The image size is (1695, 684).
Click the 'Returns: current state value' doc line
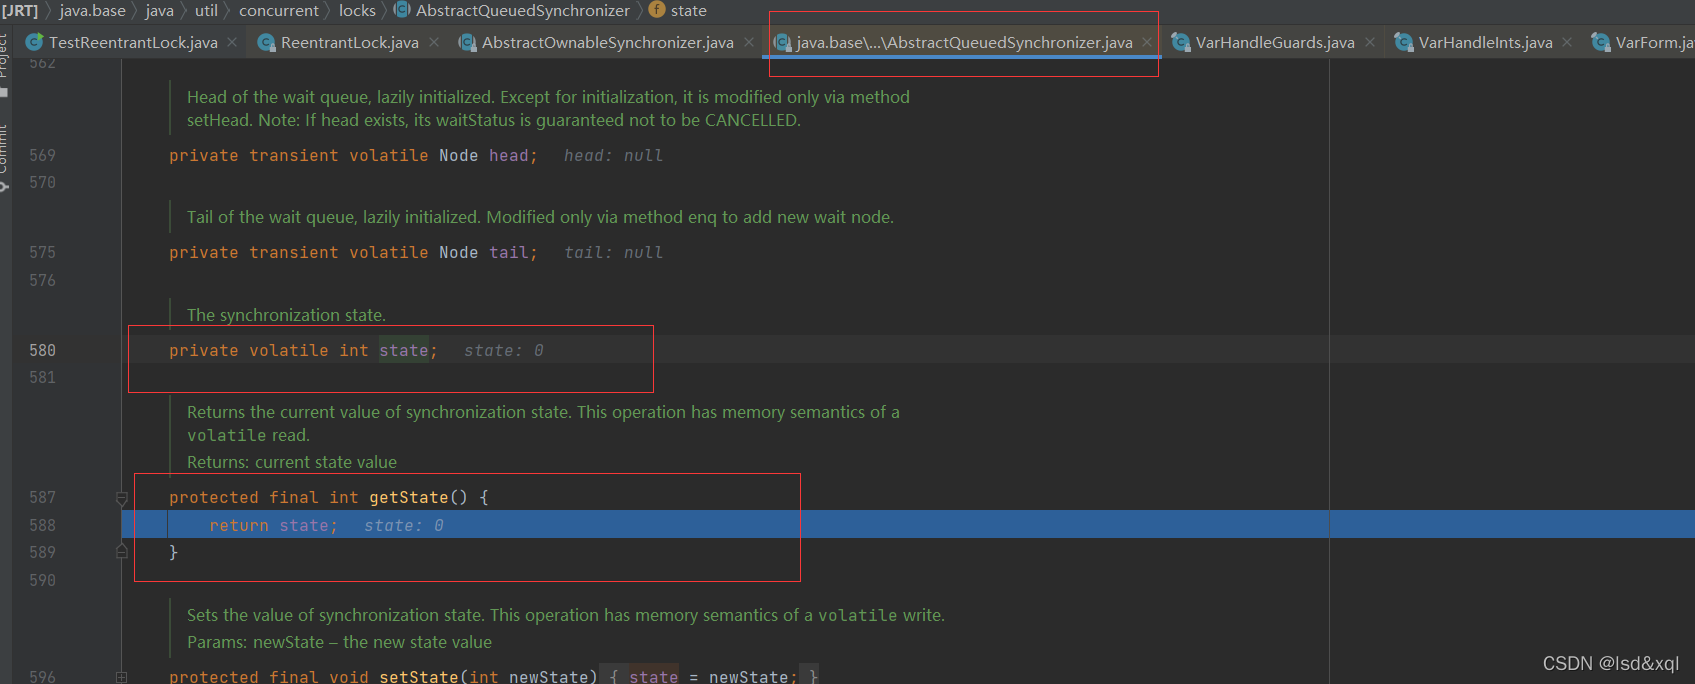pyautogui.click(x=292, y=462)
